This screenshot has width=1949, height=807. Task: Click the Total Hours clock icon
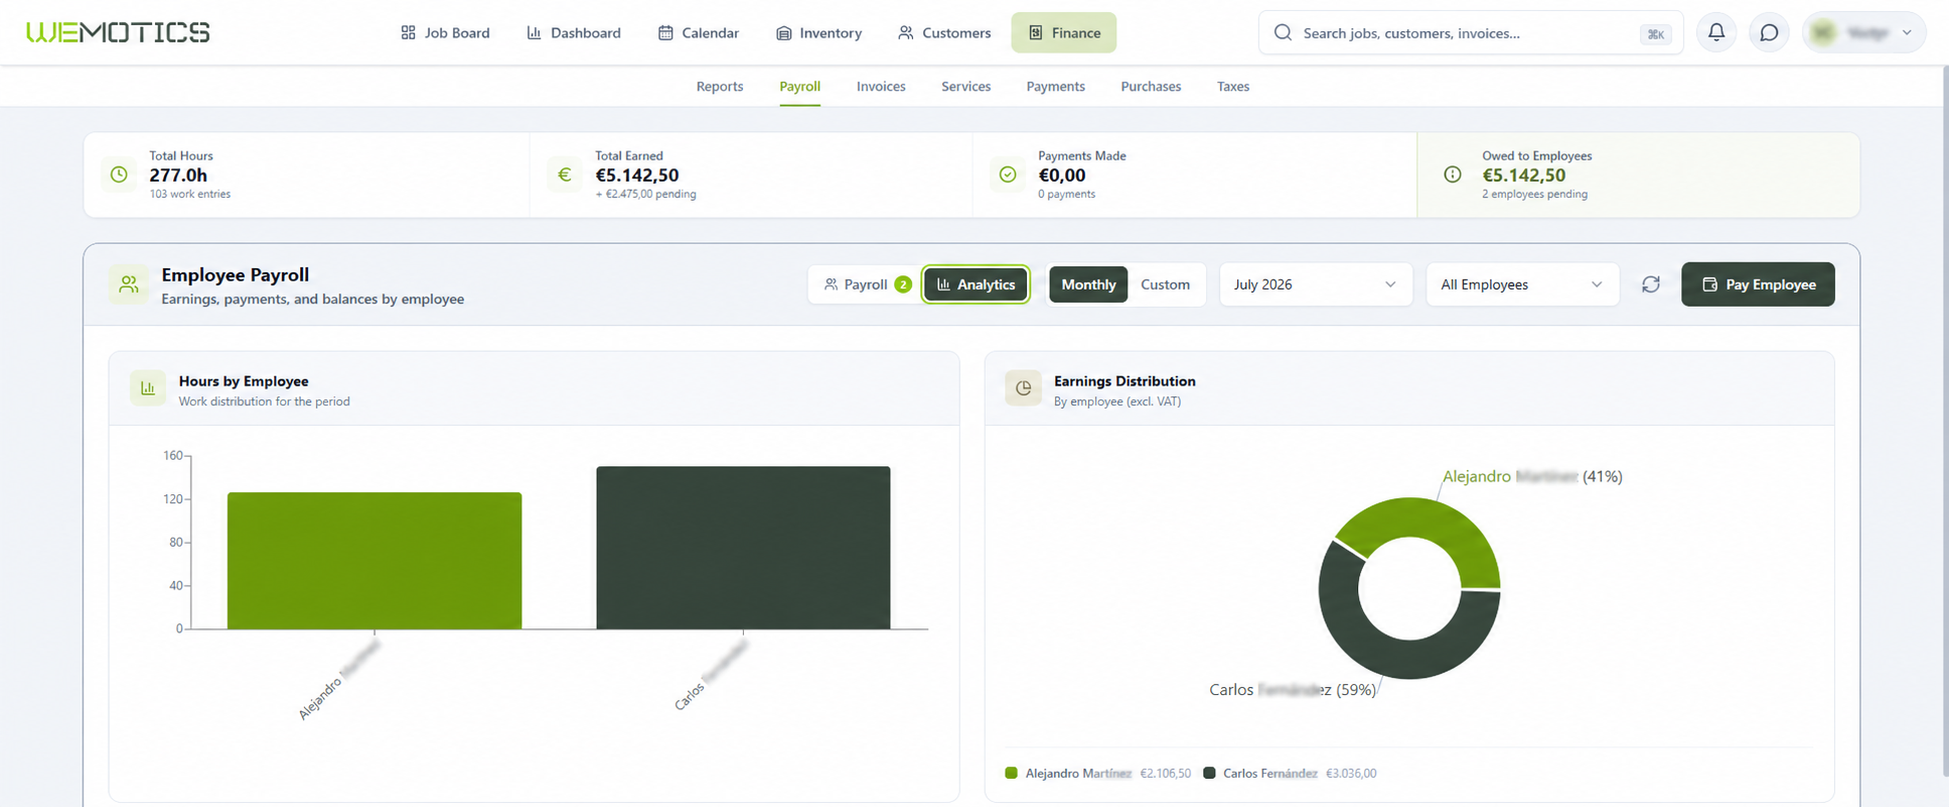pyautogui.click(x=119, y=174)
